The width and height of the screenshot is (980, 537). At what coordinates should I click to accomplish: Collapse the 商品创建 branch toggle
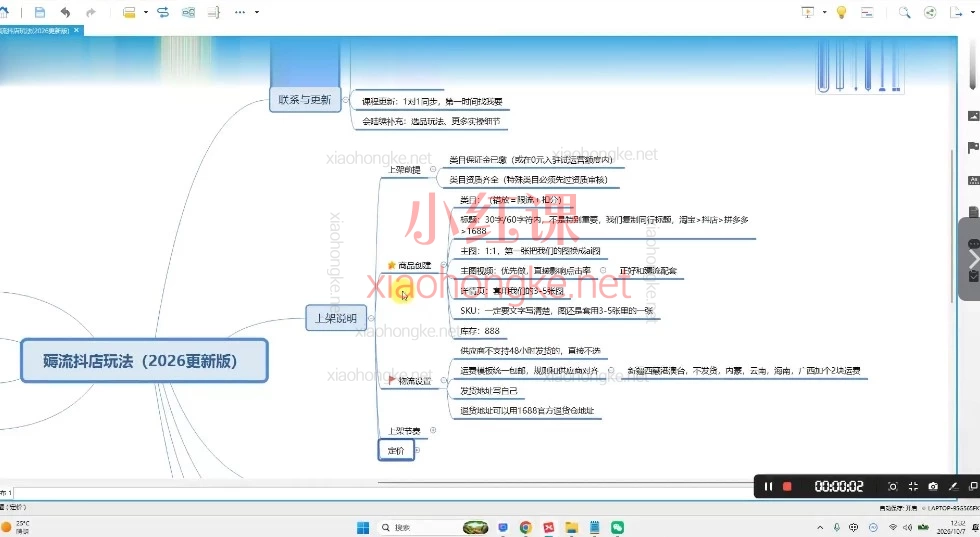coord(443,265)
